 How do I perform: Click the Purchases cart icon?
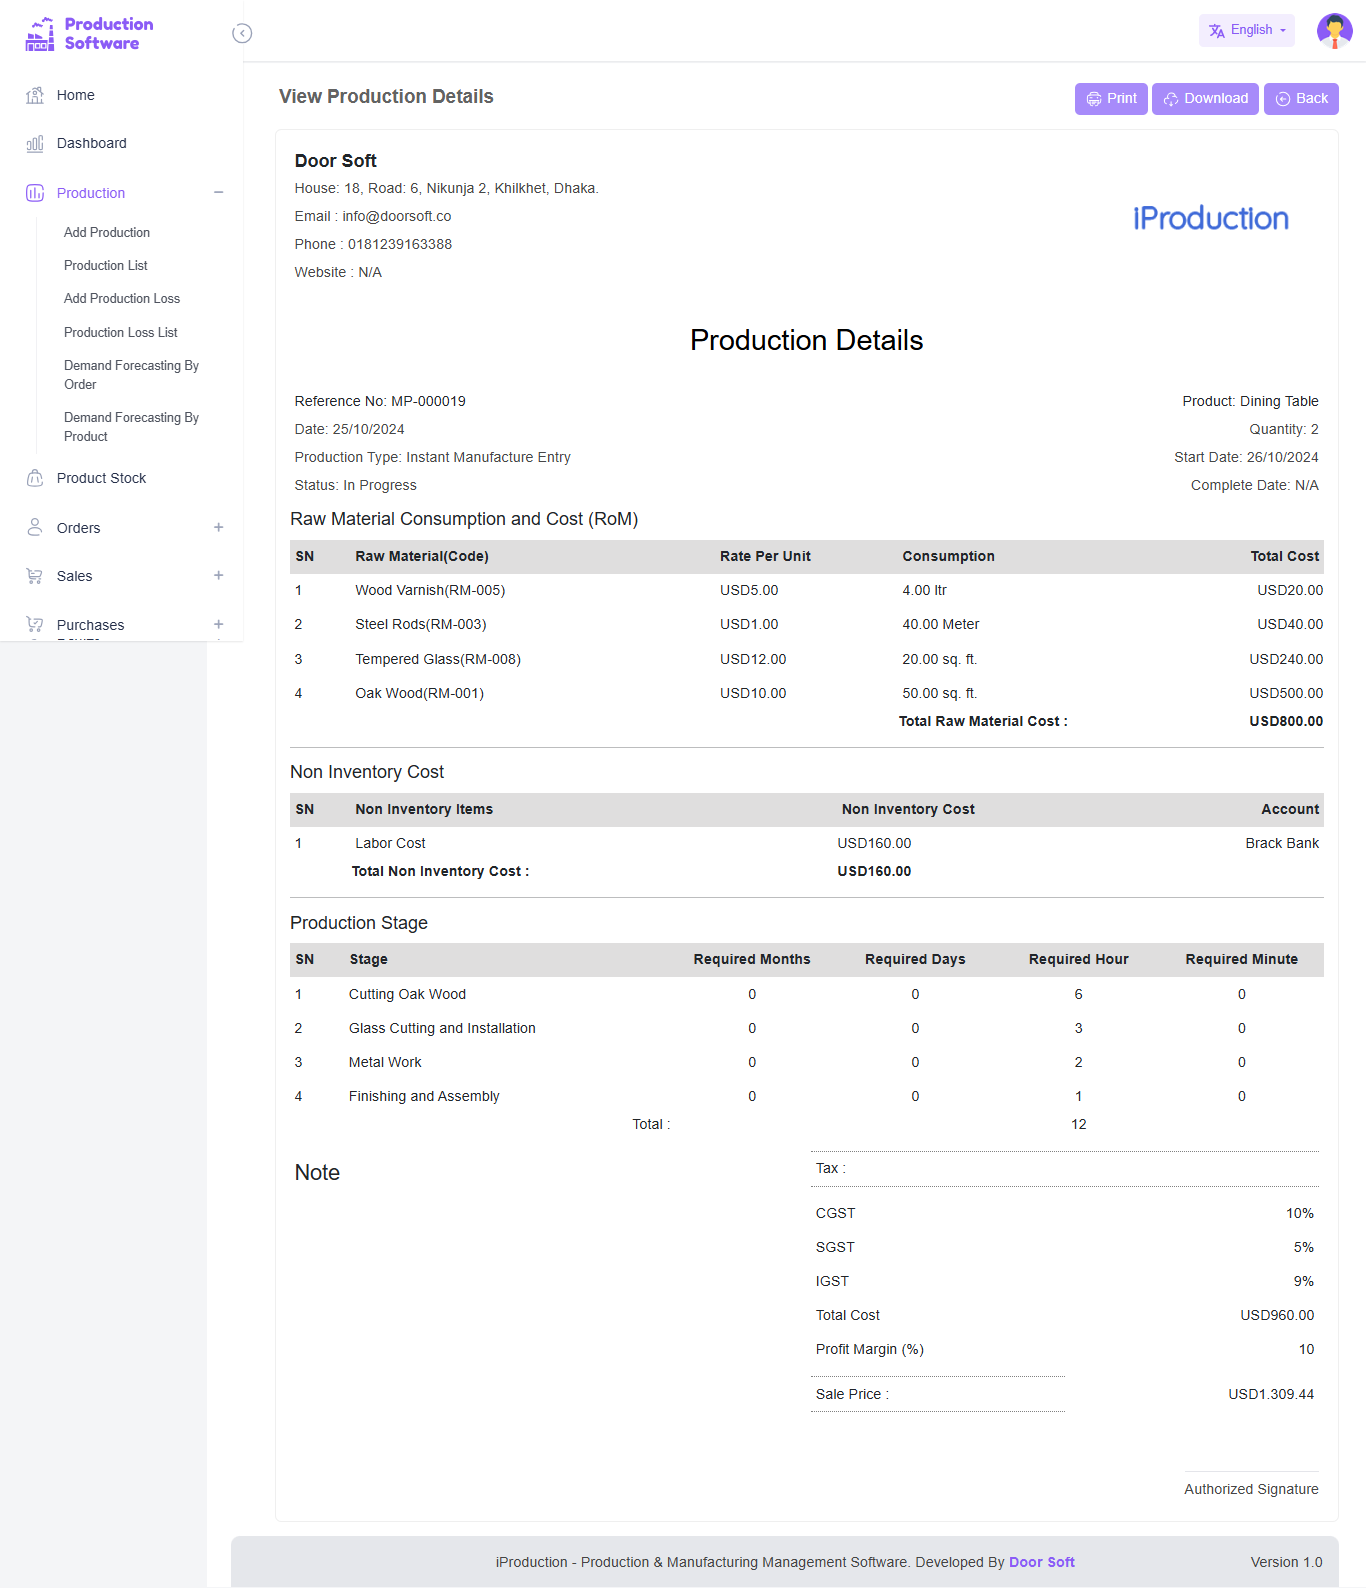(x=35, y=625)
